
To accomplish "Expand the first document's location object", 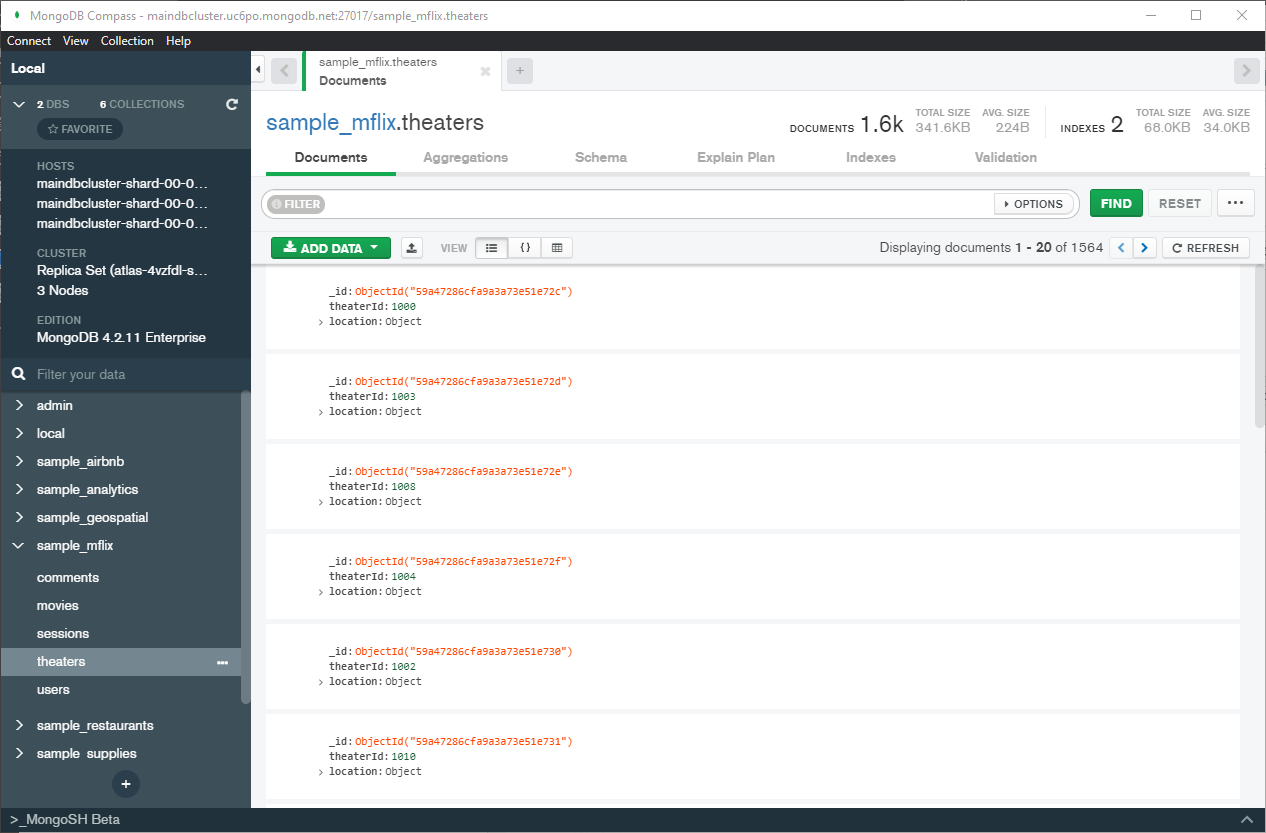I will [x=320, y=321].
